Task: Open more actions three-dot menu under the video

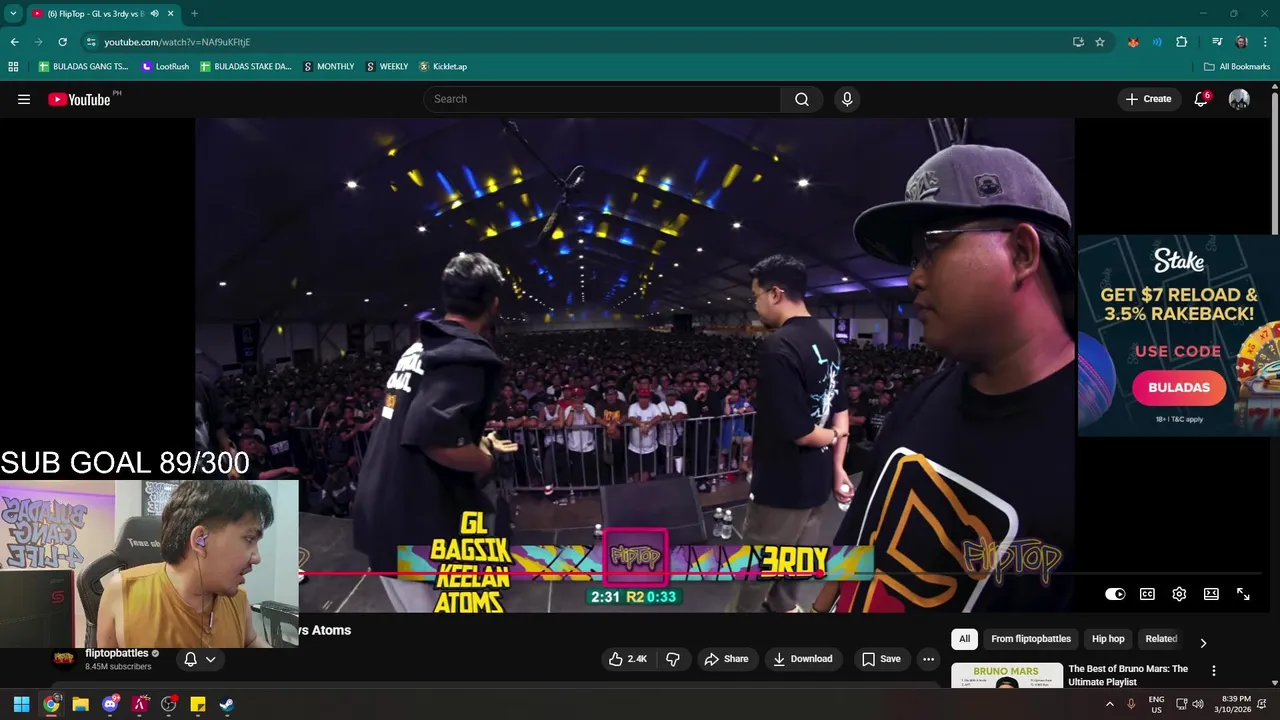Action: tap(928, 659)
